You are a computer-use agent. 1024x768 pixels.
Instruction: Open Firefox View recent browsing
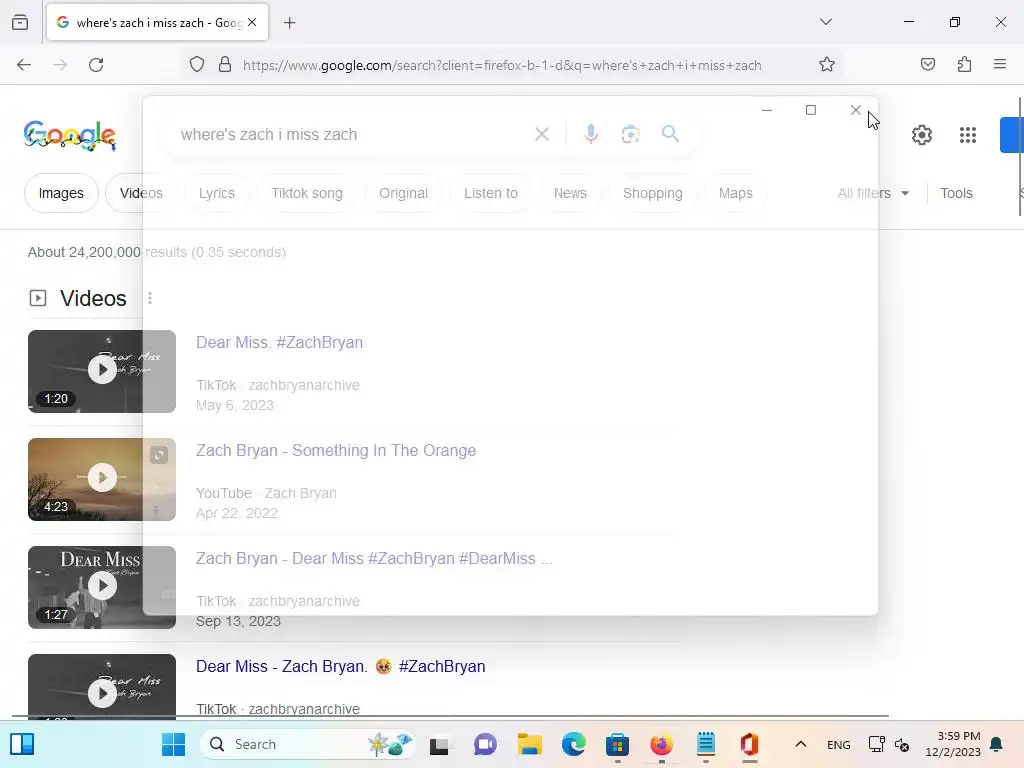point(20,23)
